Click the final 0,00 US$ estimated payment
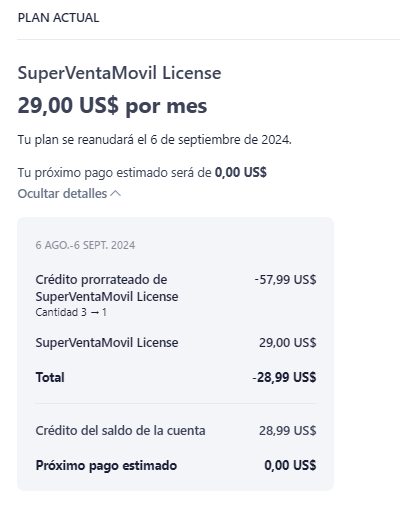The width and height of the screenshot is (400, 513). [x=290, y=465]
